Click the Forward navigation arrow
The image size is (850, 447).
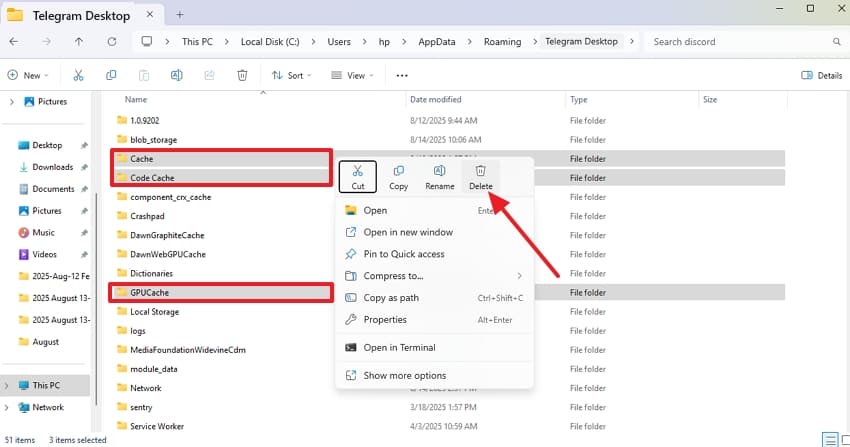tap(47, 42)
